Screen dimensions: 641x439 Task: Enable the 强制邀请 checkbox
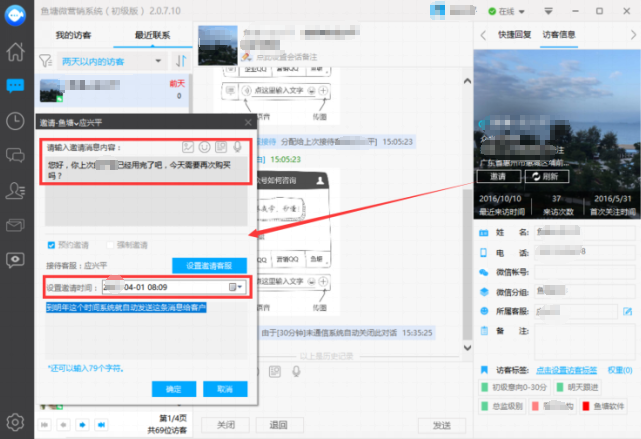click(110, 245)
